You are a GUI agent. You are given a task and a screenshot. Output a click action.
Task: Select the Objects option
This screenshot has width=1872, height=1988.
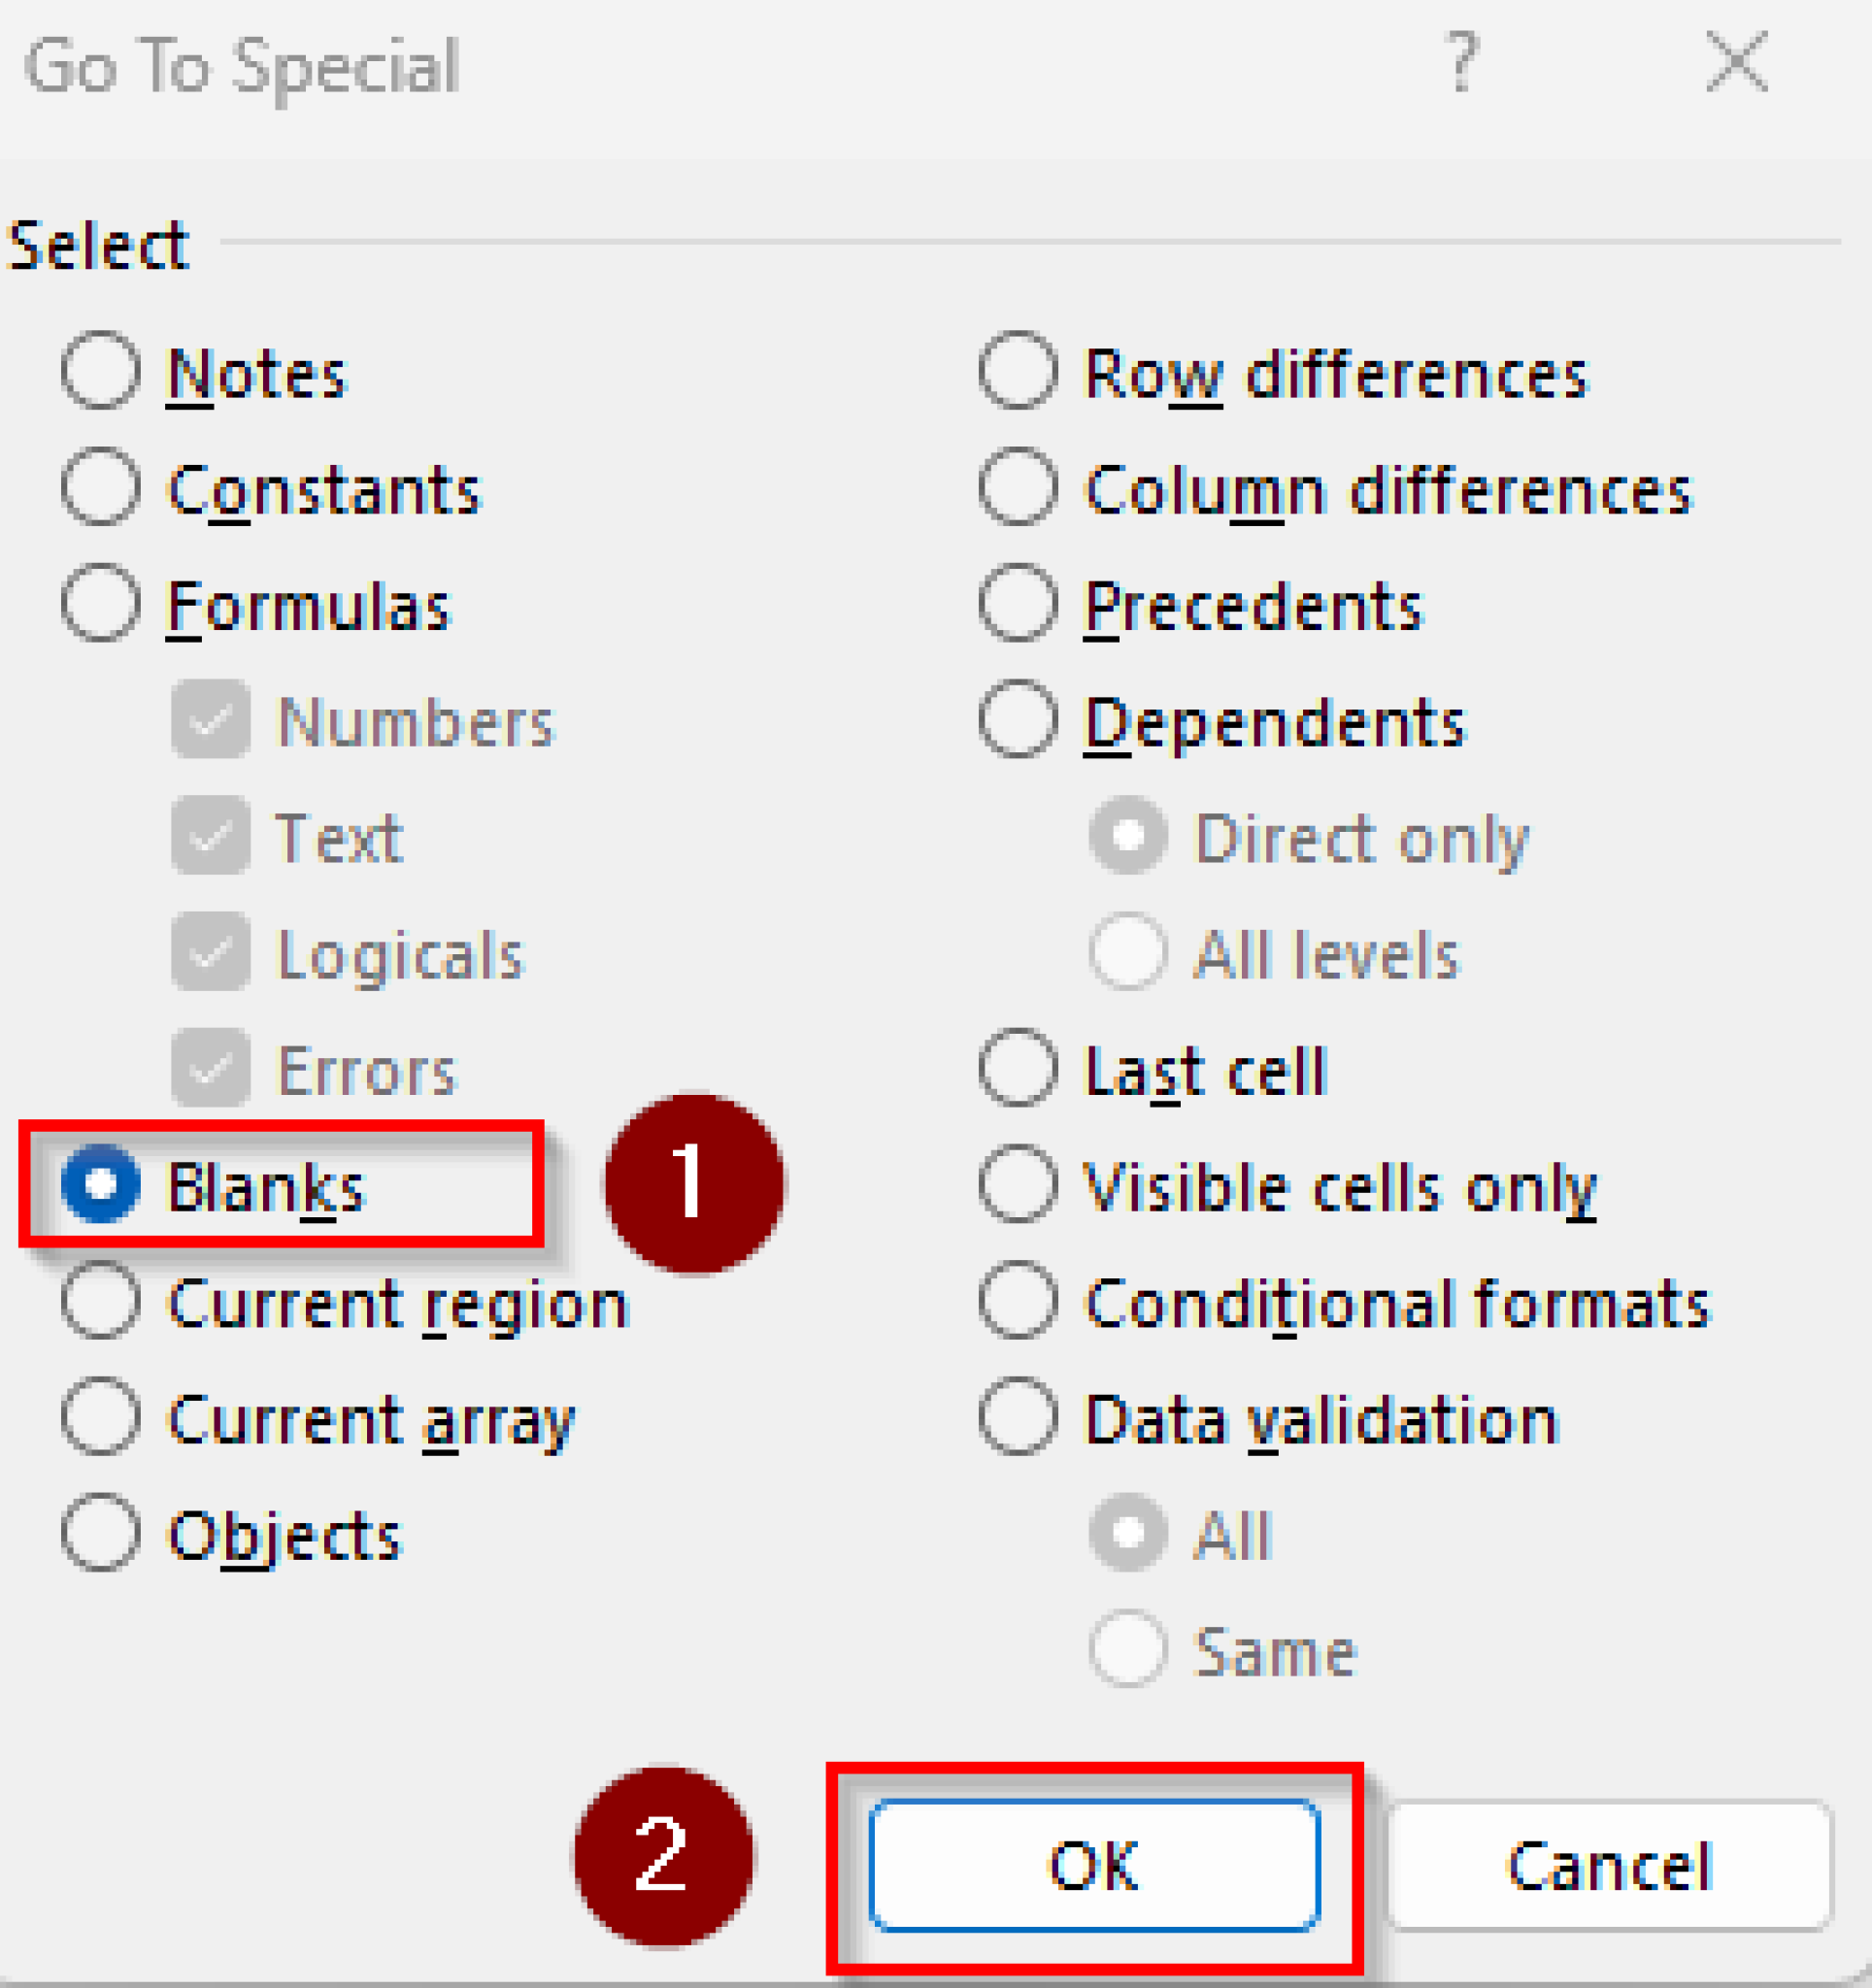pyautogui.click(x=99, y=1531)
